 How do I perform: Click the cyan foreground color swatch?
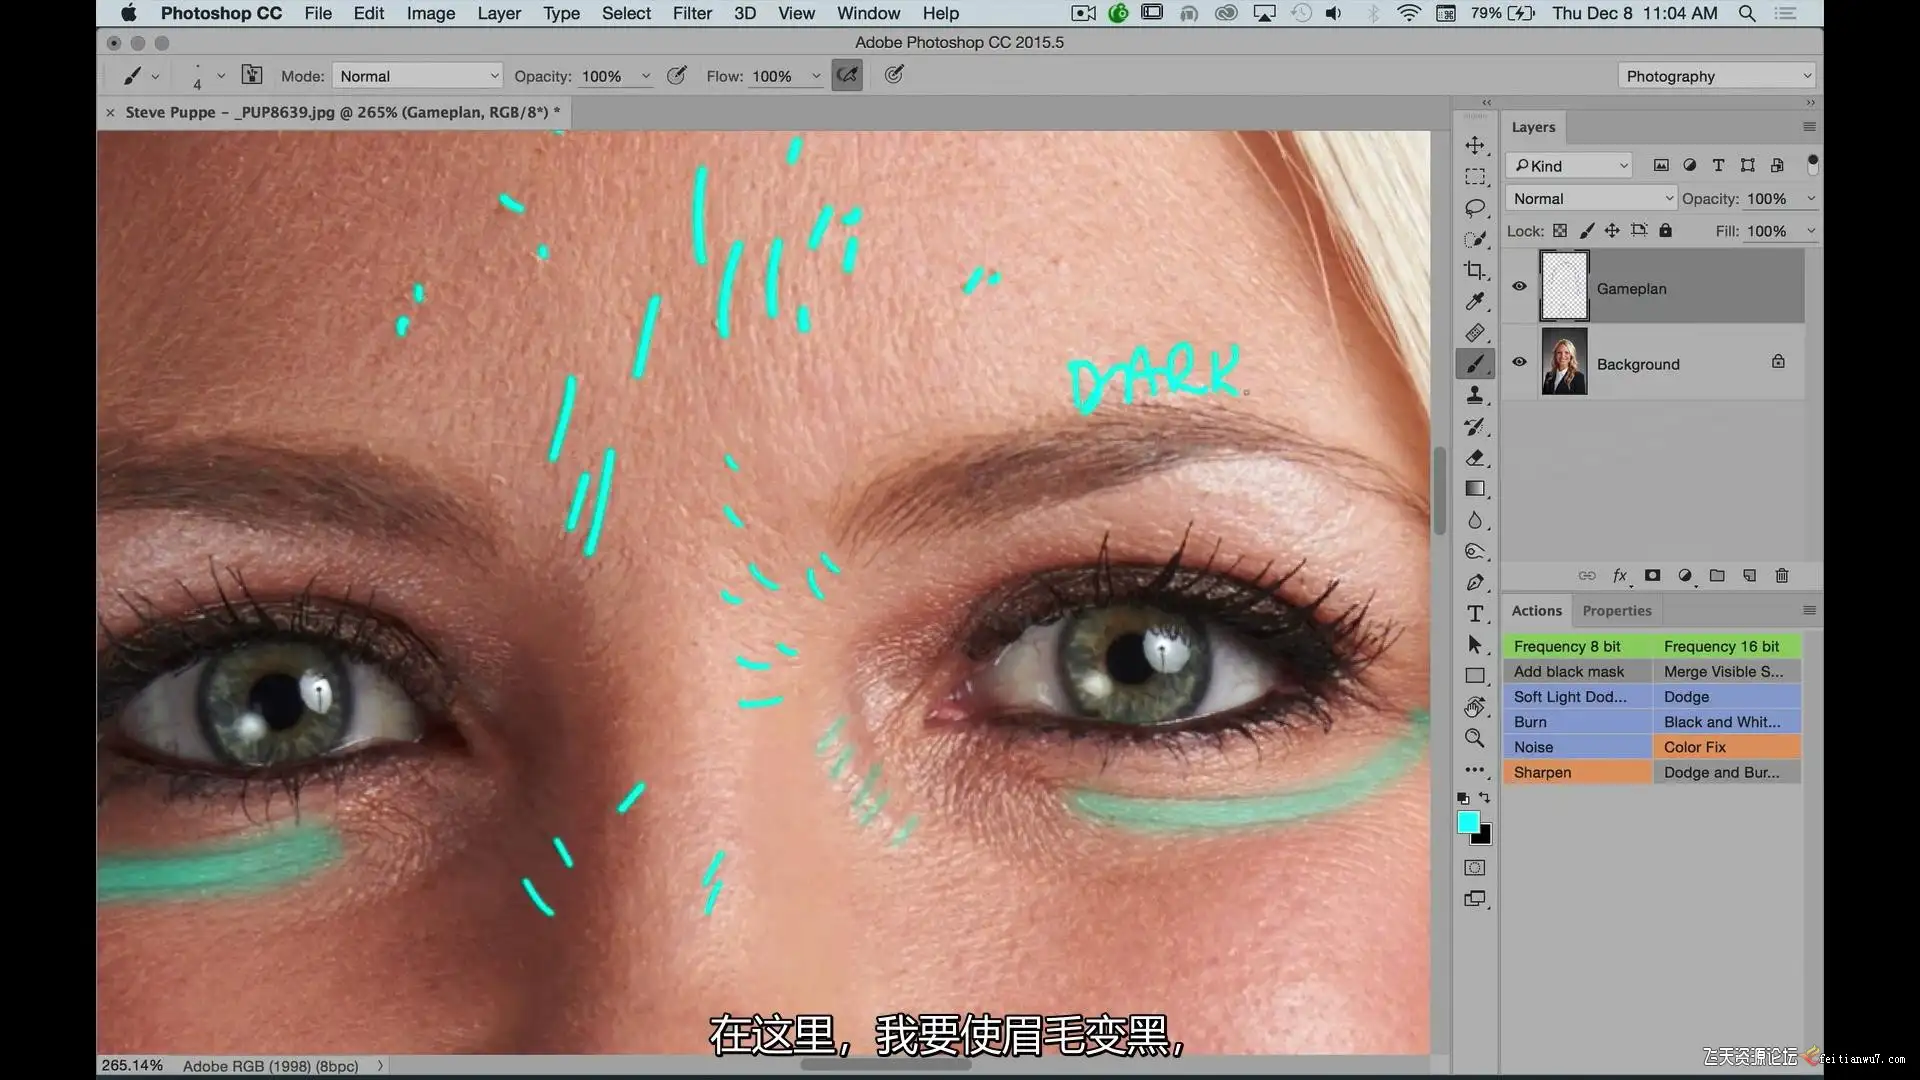tap(1467, 822)
